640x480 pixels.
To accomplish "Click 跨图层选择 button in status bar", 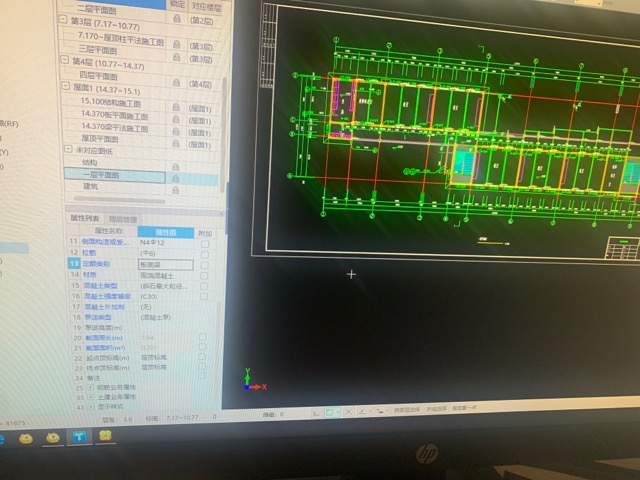I will [x=406, y=410].
